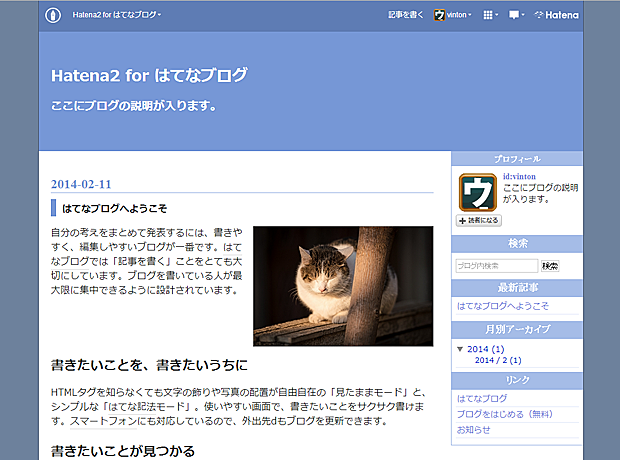
Task: Click the スマートフォン keyword link
Action: (103, 421)
